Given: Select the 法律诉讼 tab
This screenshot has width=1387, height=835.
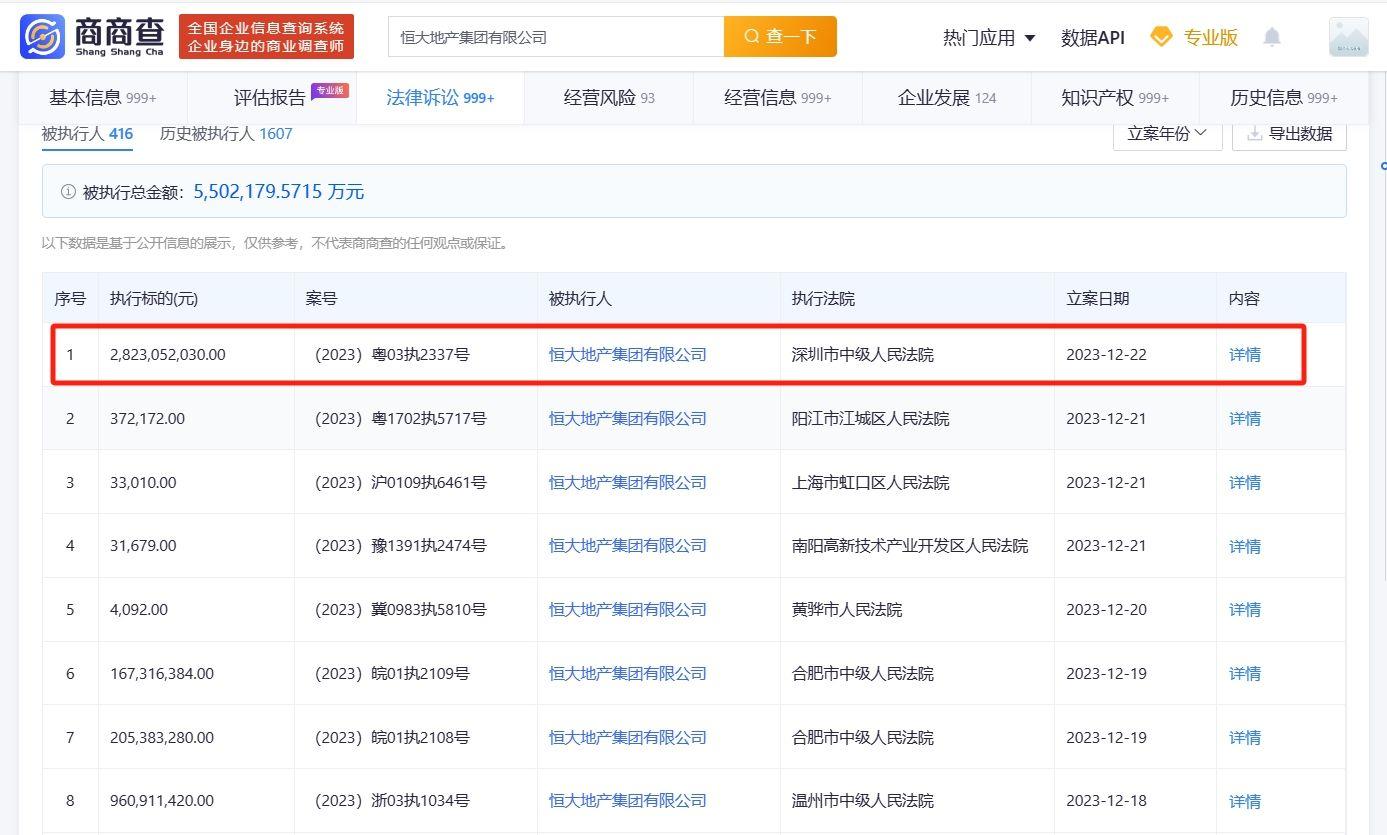Looking at the screenshot, I should (x=440, y=97).
